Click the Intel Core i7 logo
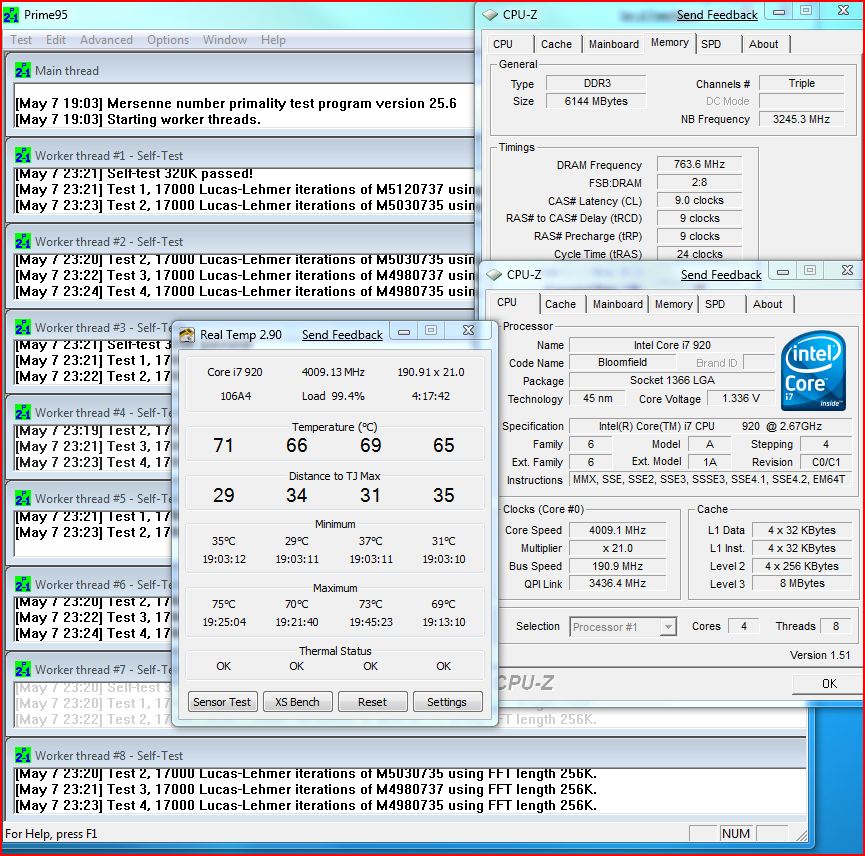 point(814,370)
